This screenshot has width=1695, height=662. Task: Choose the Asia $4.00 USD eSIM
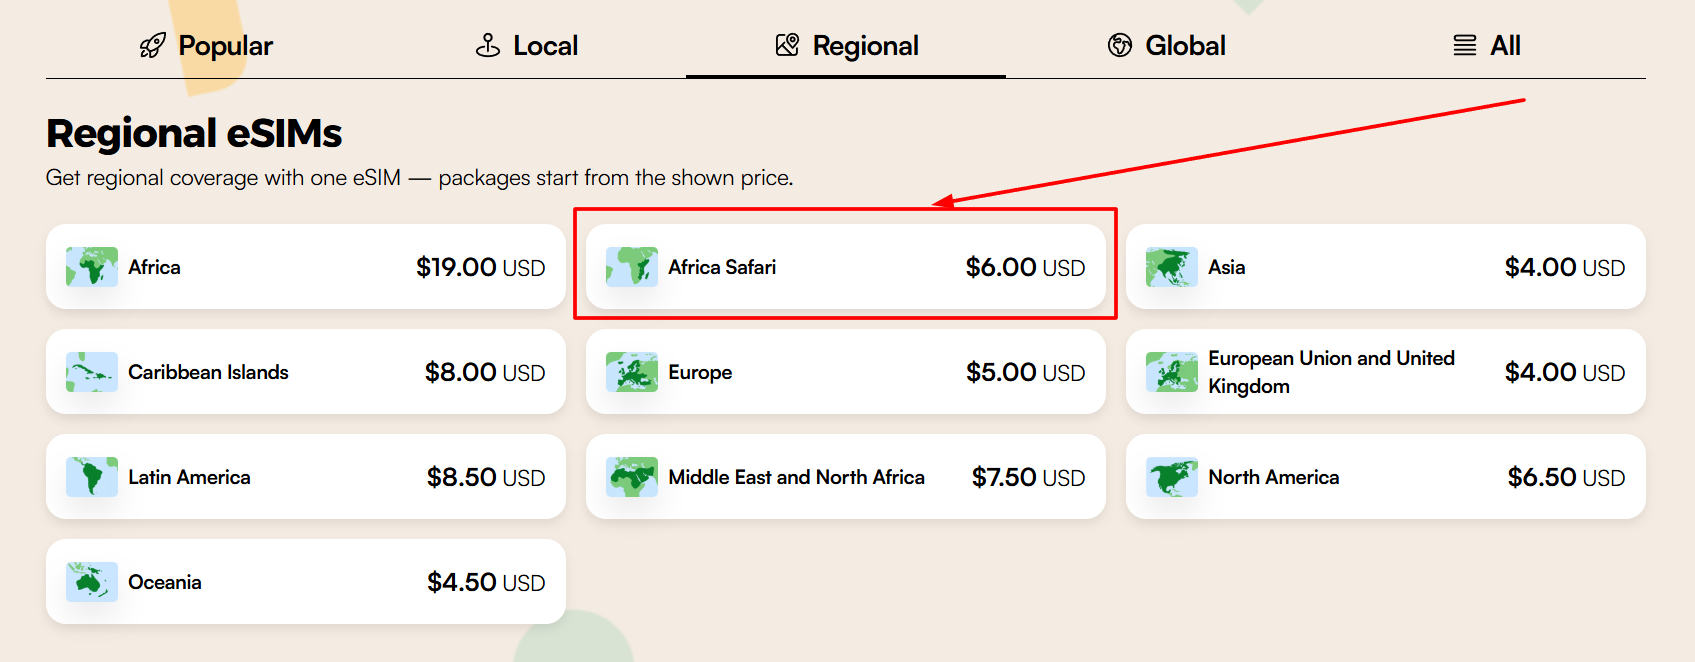click(x=1386, y=267)
